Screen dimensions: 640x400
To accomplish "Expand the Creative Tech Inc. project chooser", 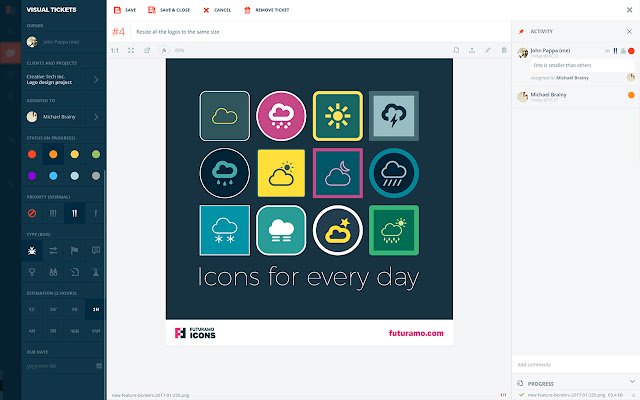I will click(96, 80).
